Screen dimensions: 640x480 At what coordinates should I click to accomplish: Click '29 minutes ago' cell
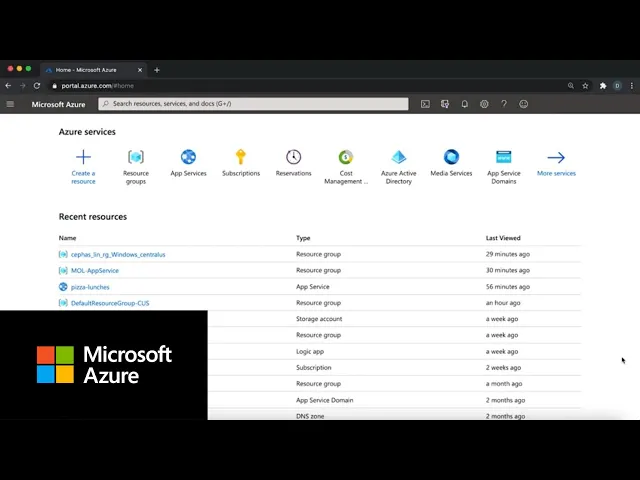[x=508, y=254]
